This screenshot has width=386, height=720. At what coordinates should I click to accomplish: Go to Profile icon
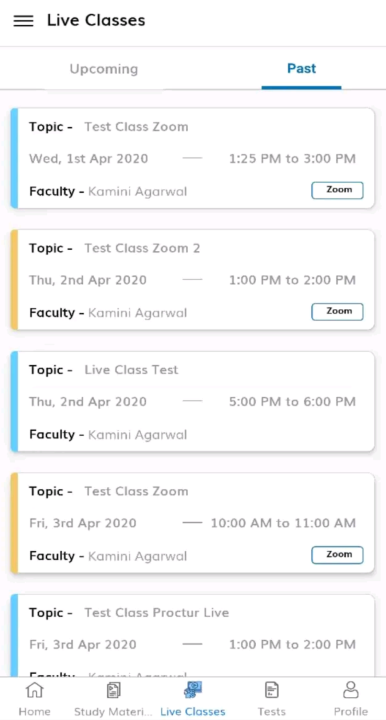click(351, 698)
